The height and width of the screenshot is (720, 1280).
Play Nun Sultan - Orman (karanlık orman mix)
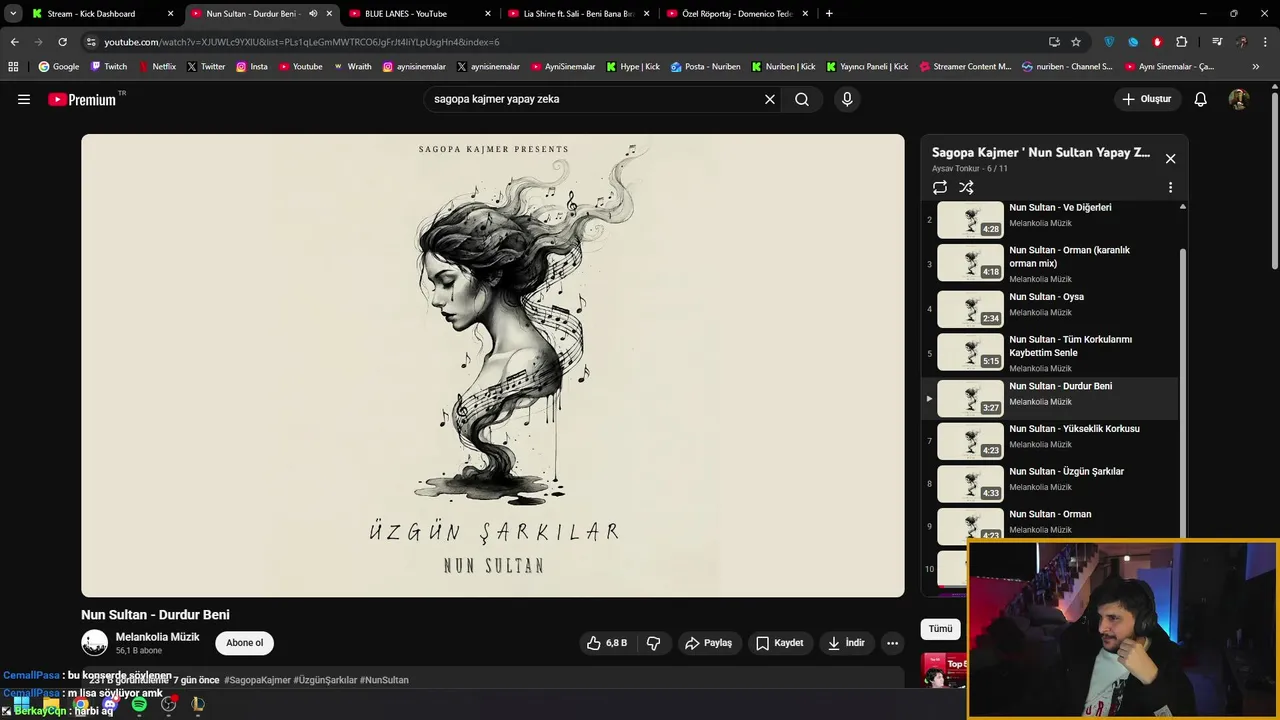pyautogui.click(x=1052, y=264)
